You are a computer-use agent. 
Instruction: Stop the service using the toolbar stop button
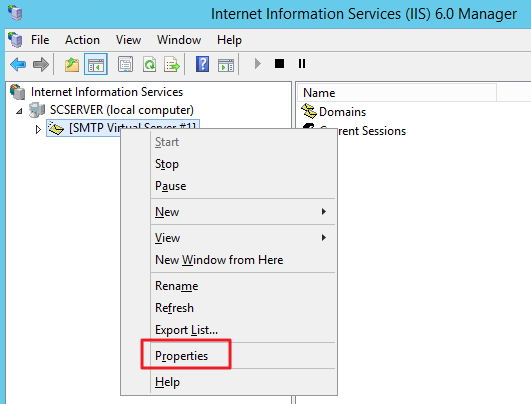(279, 64)
